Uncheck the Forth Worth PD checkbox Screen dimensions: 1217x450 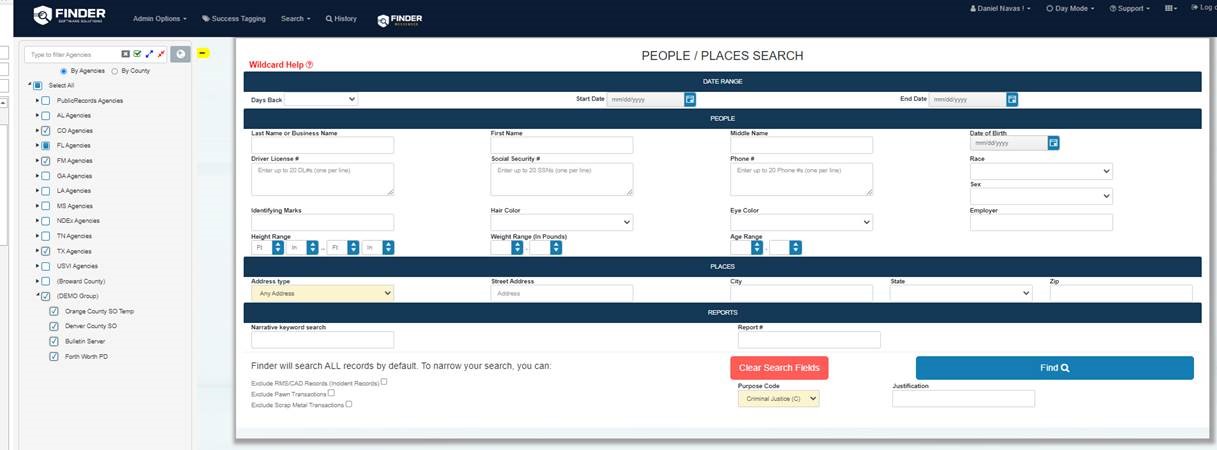54,356
